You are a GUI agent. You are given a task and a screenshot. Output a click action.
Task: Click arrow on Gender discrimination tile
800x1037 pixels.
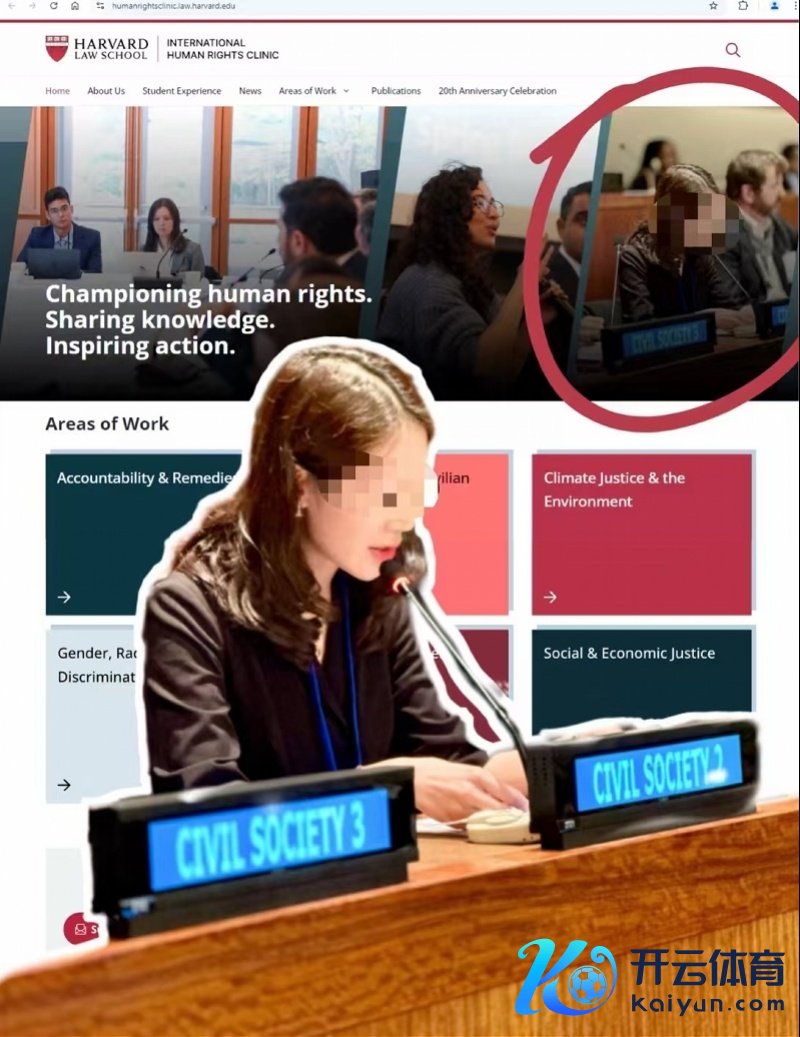click(x=64, y=785)
